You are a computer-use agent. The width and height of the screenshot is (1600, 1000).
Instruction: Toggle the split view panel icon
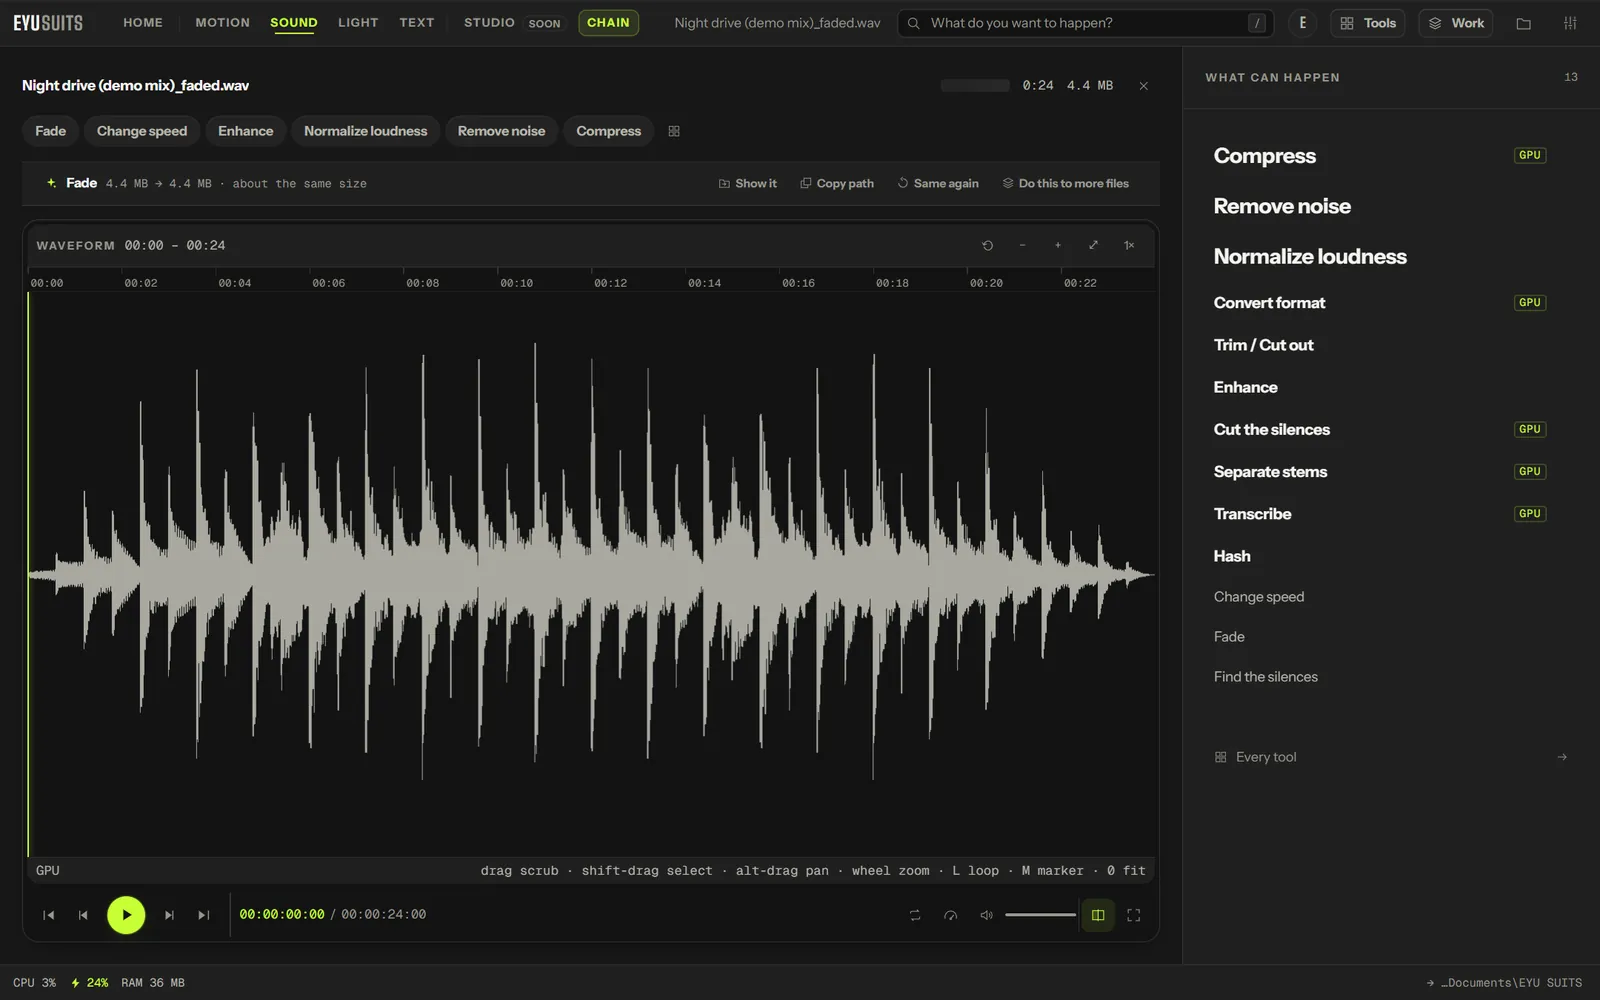click(1098, 915)
